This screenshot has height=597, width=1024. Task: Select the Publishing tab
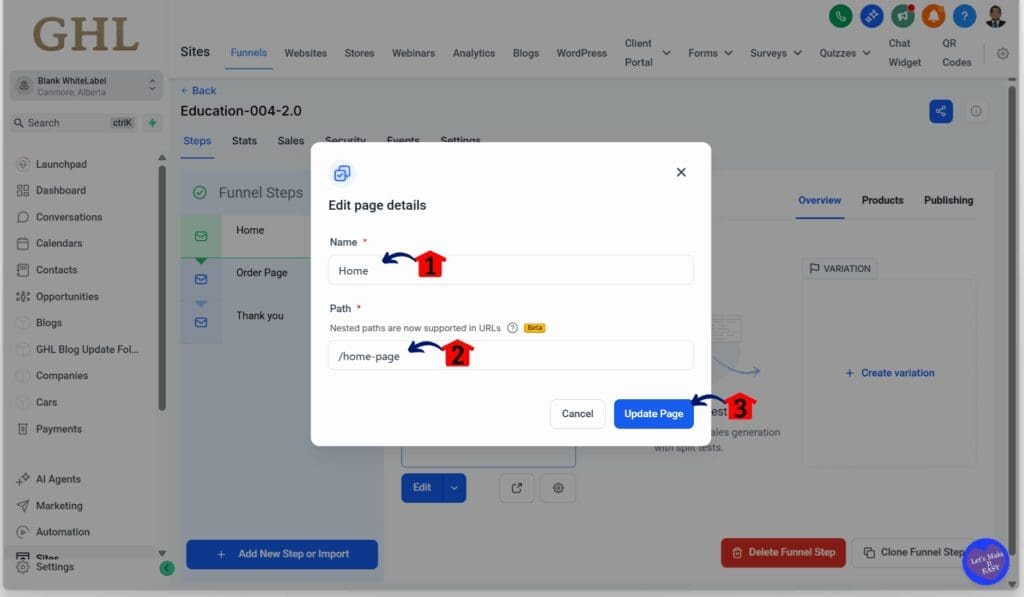[x=947, y=200]
